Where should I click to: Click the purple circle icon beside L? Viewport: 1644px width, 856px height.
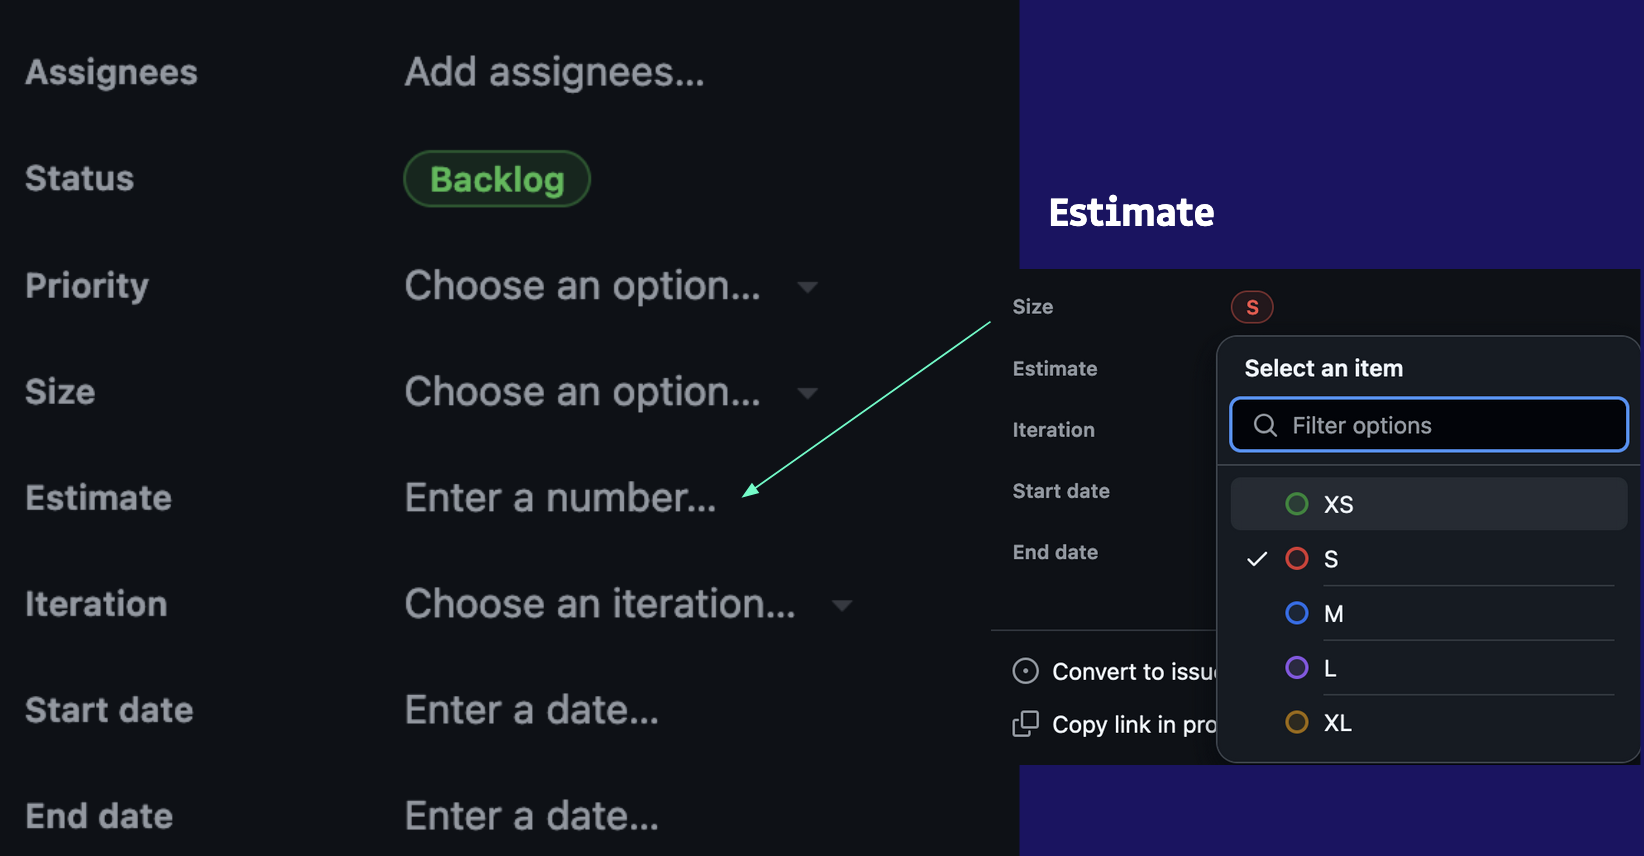coord(1297,668)
